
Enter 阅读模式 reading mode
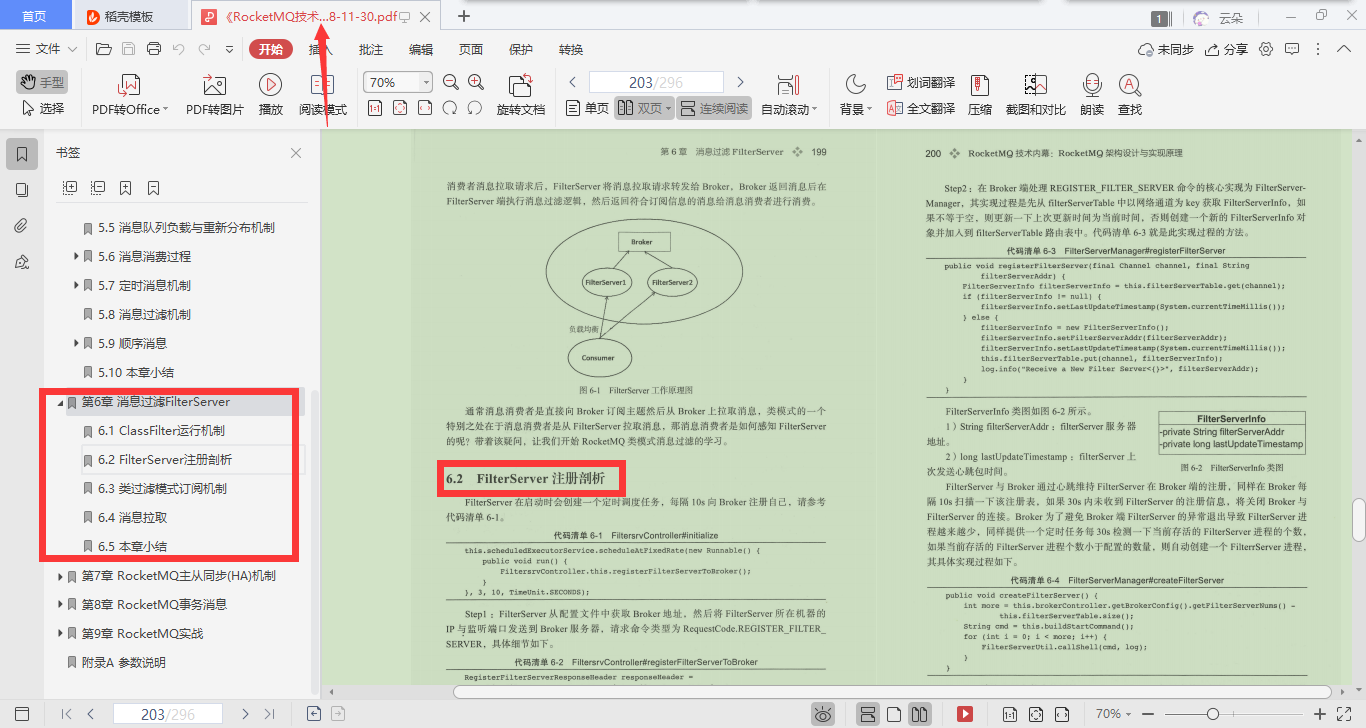(x=323, y=96)
